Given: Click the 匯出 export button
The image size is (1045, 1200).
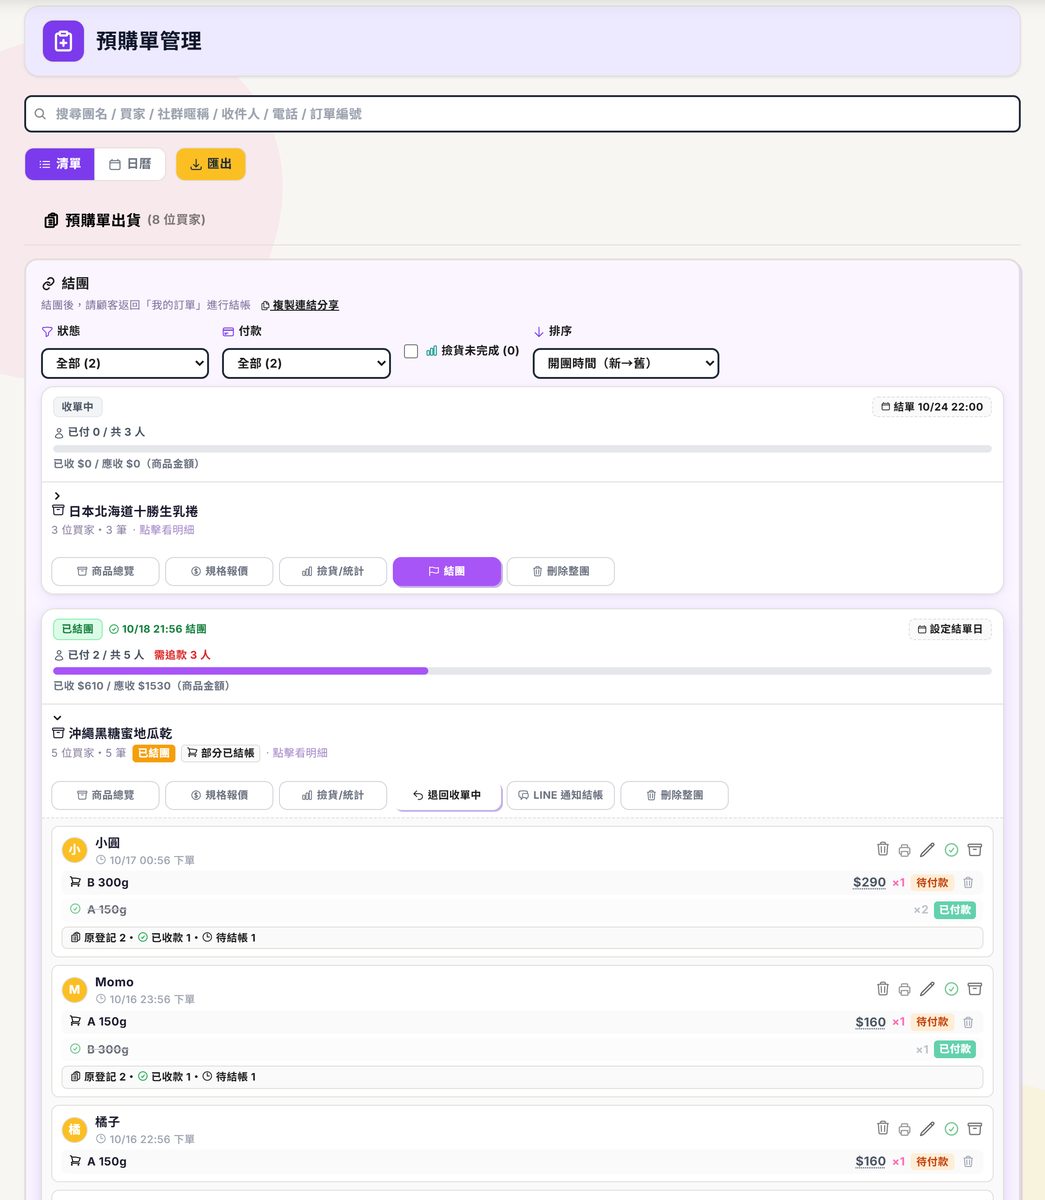Looking at the screenshot, I should tap(211, 164).
